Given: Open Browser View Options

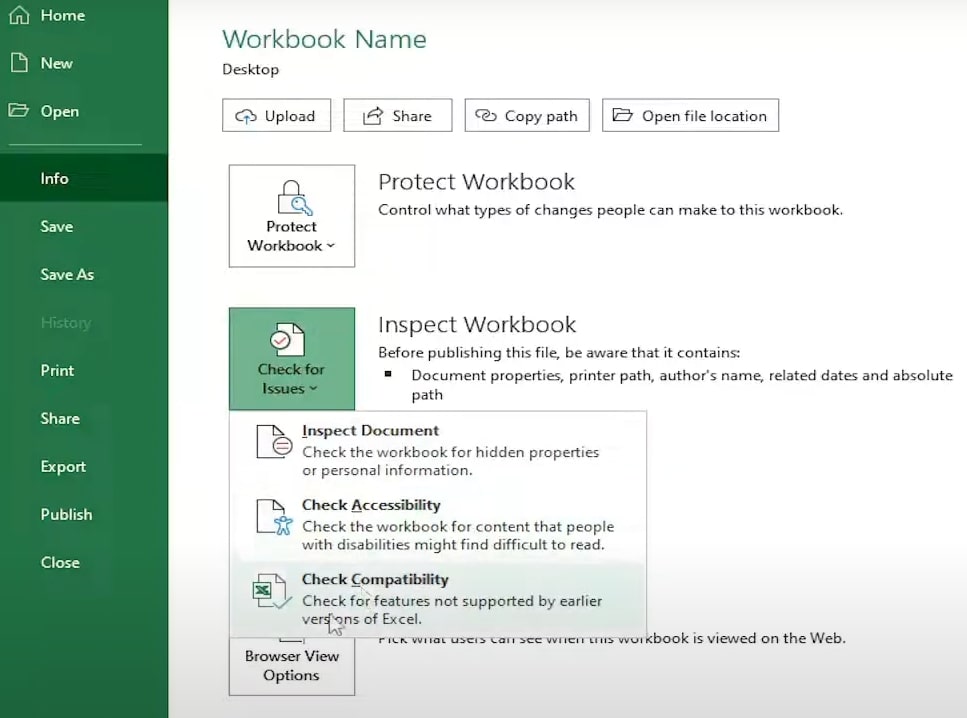Looking at the screenshot, I should (291, 664).
